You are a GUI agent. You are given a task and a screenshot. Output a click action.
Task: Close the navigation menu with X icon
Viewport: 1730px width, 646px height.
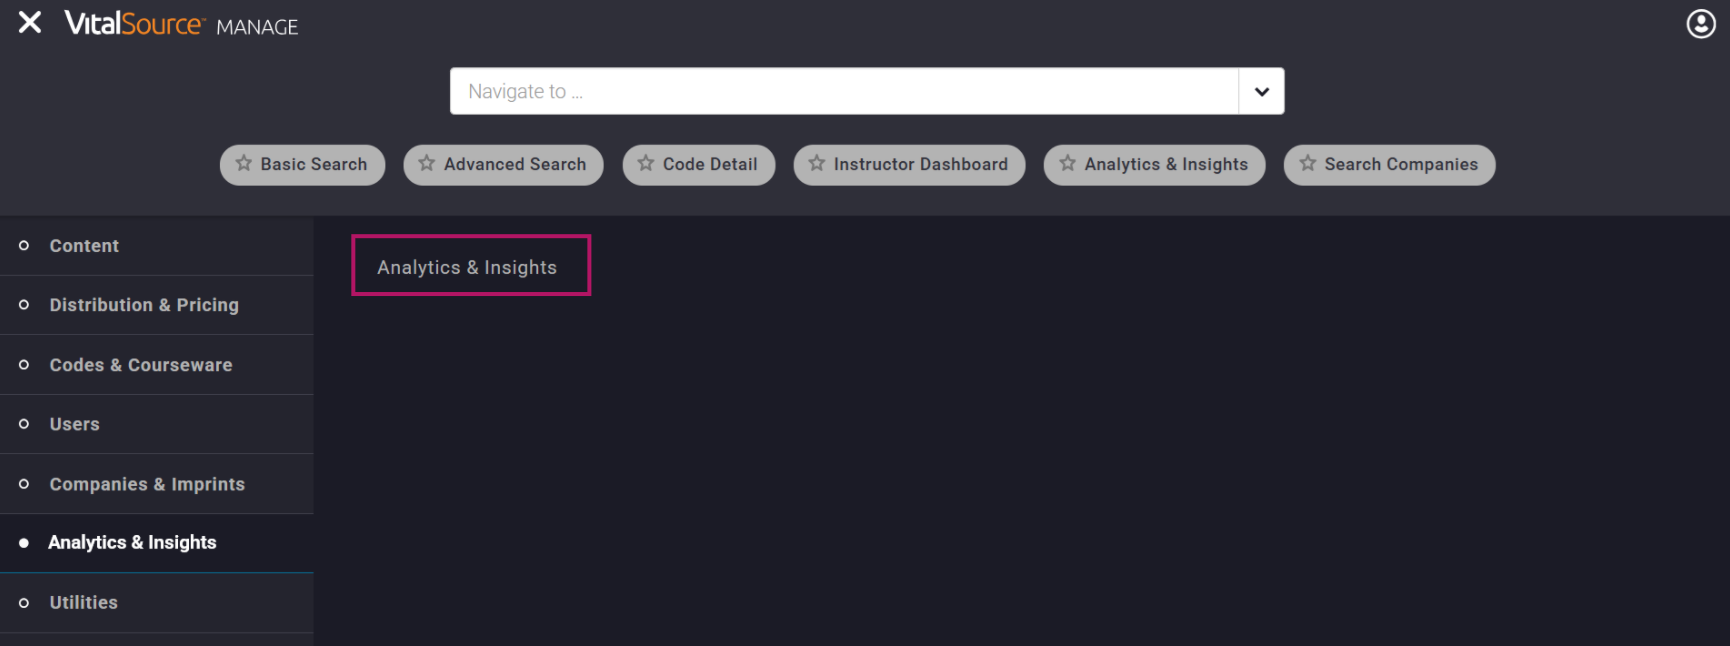click(30, 23)
